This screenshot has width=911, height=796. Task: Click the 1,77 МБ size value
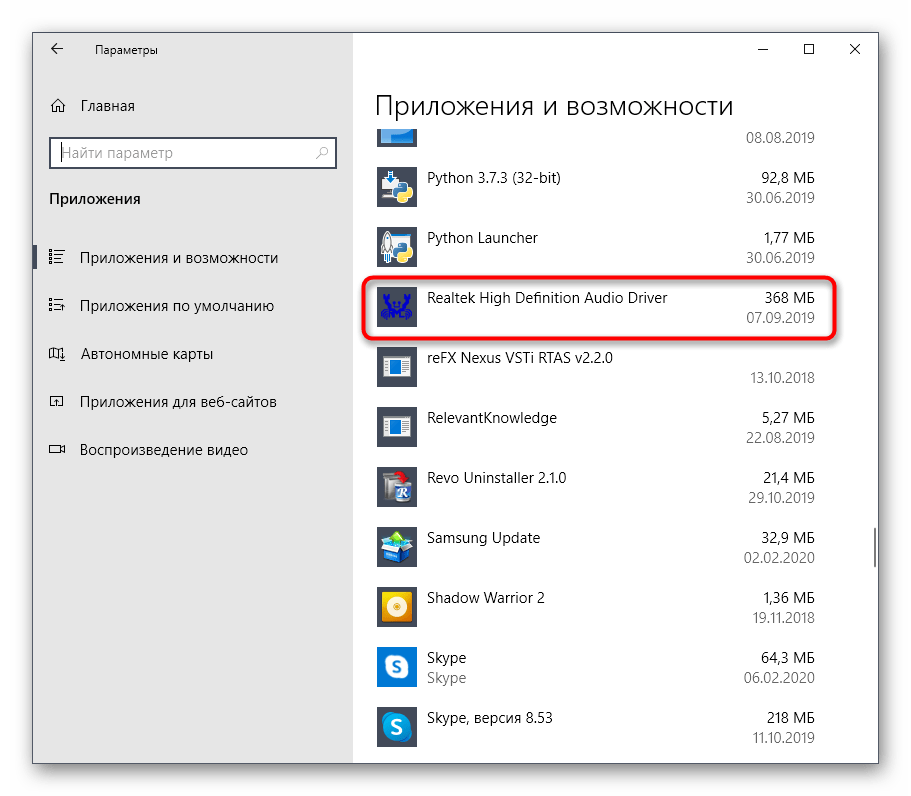point(789,238)
